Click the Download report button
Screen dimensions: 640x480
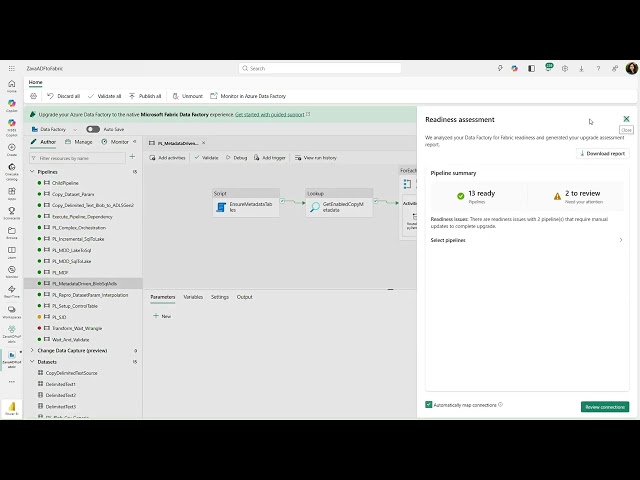click(x=602, y=153)
